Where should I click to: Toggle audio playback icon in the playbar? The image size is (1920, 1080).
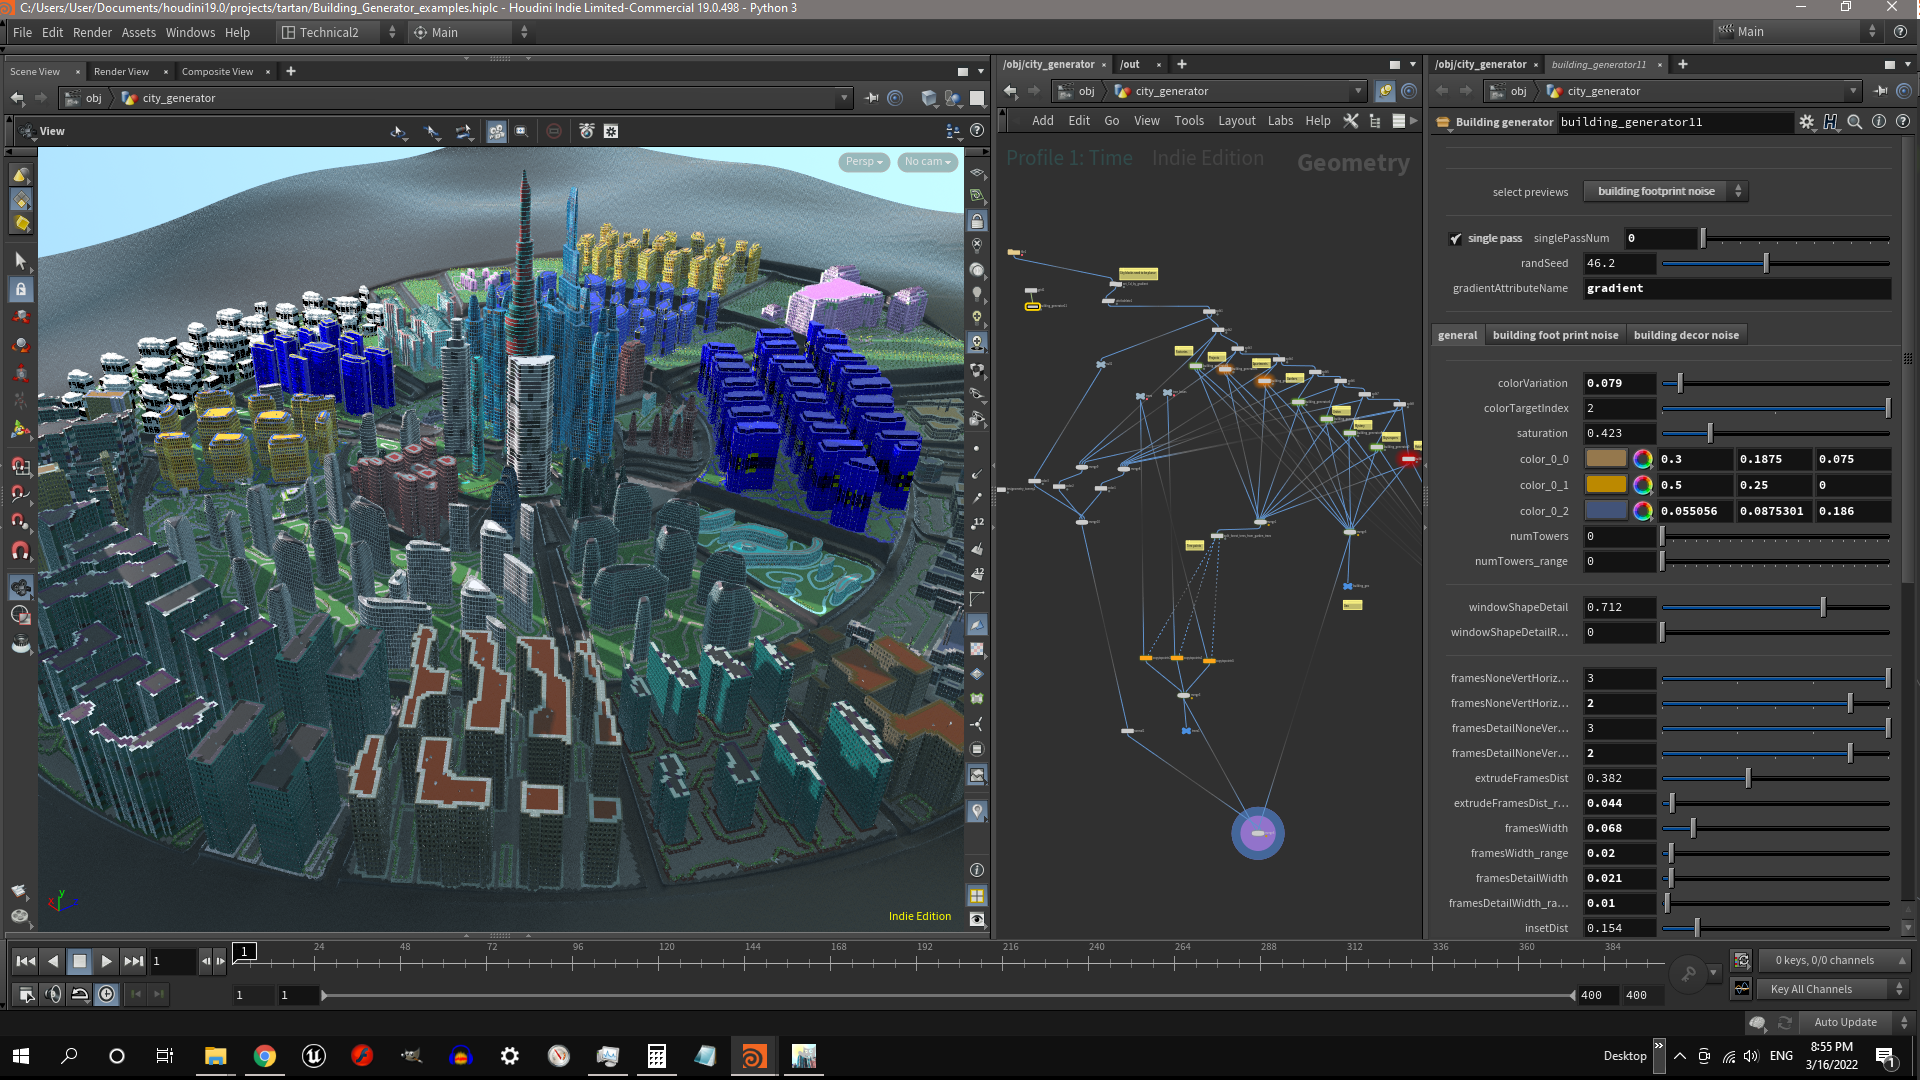click(53, 993)
